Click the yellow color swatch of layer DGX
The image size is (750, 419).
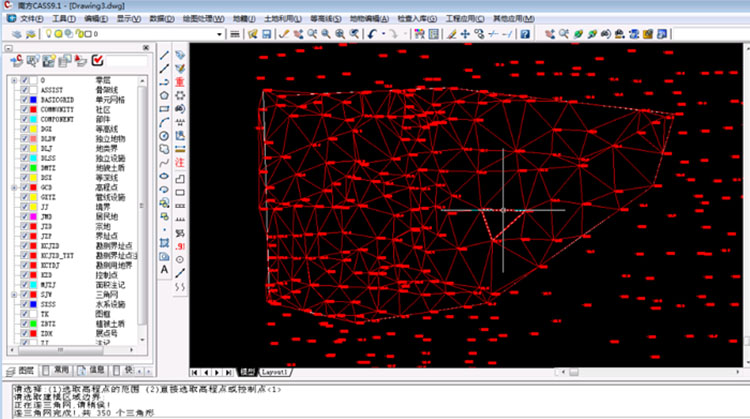pos(33,129)
